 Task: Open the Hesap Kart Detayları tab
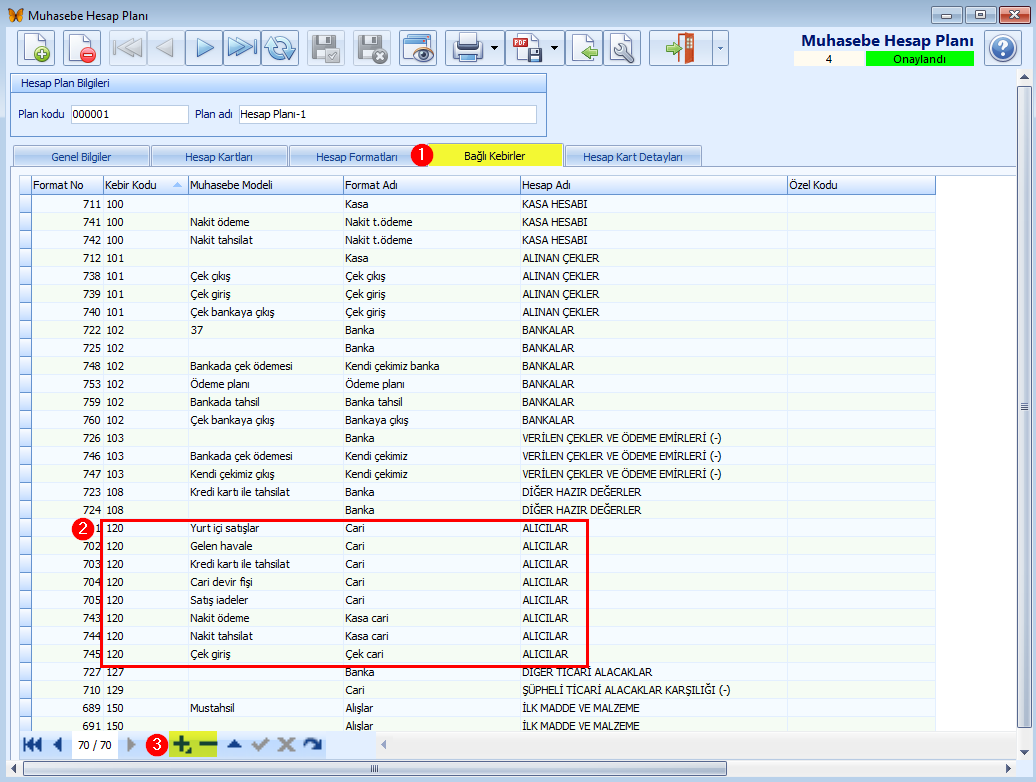click(632, 157)
